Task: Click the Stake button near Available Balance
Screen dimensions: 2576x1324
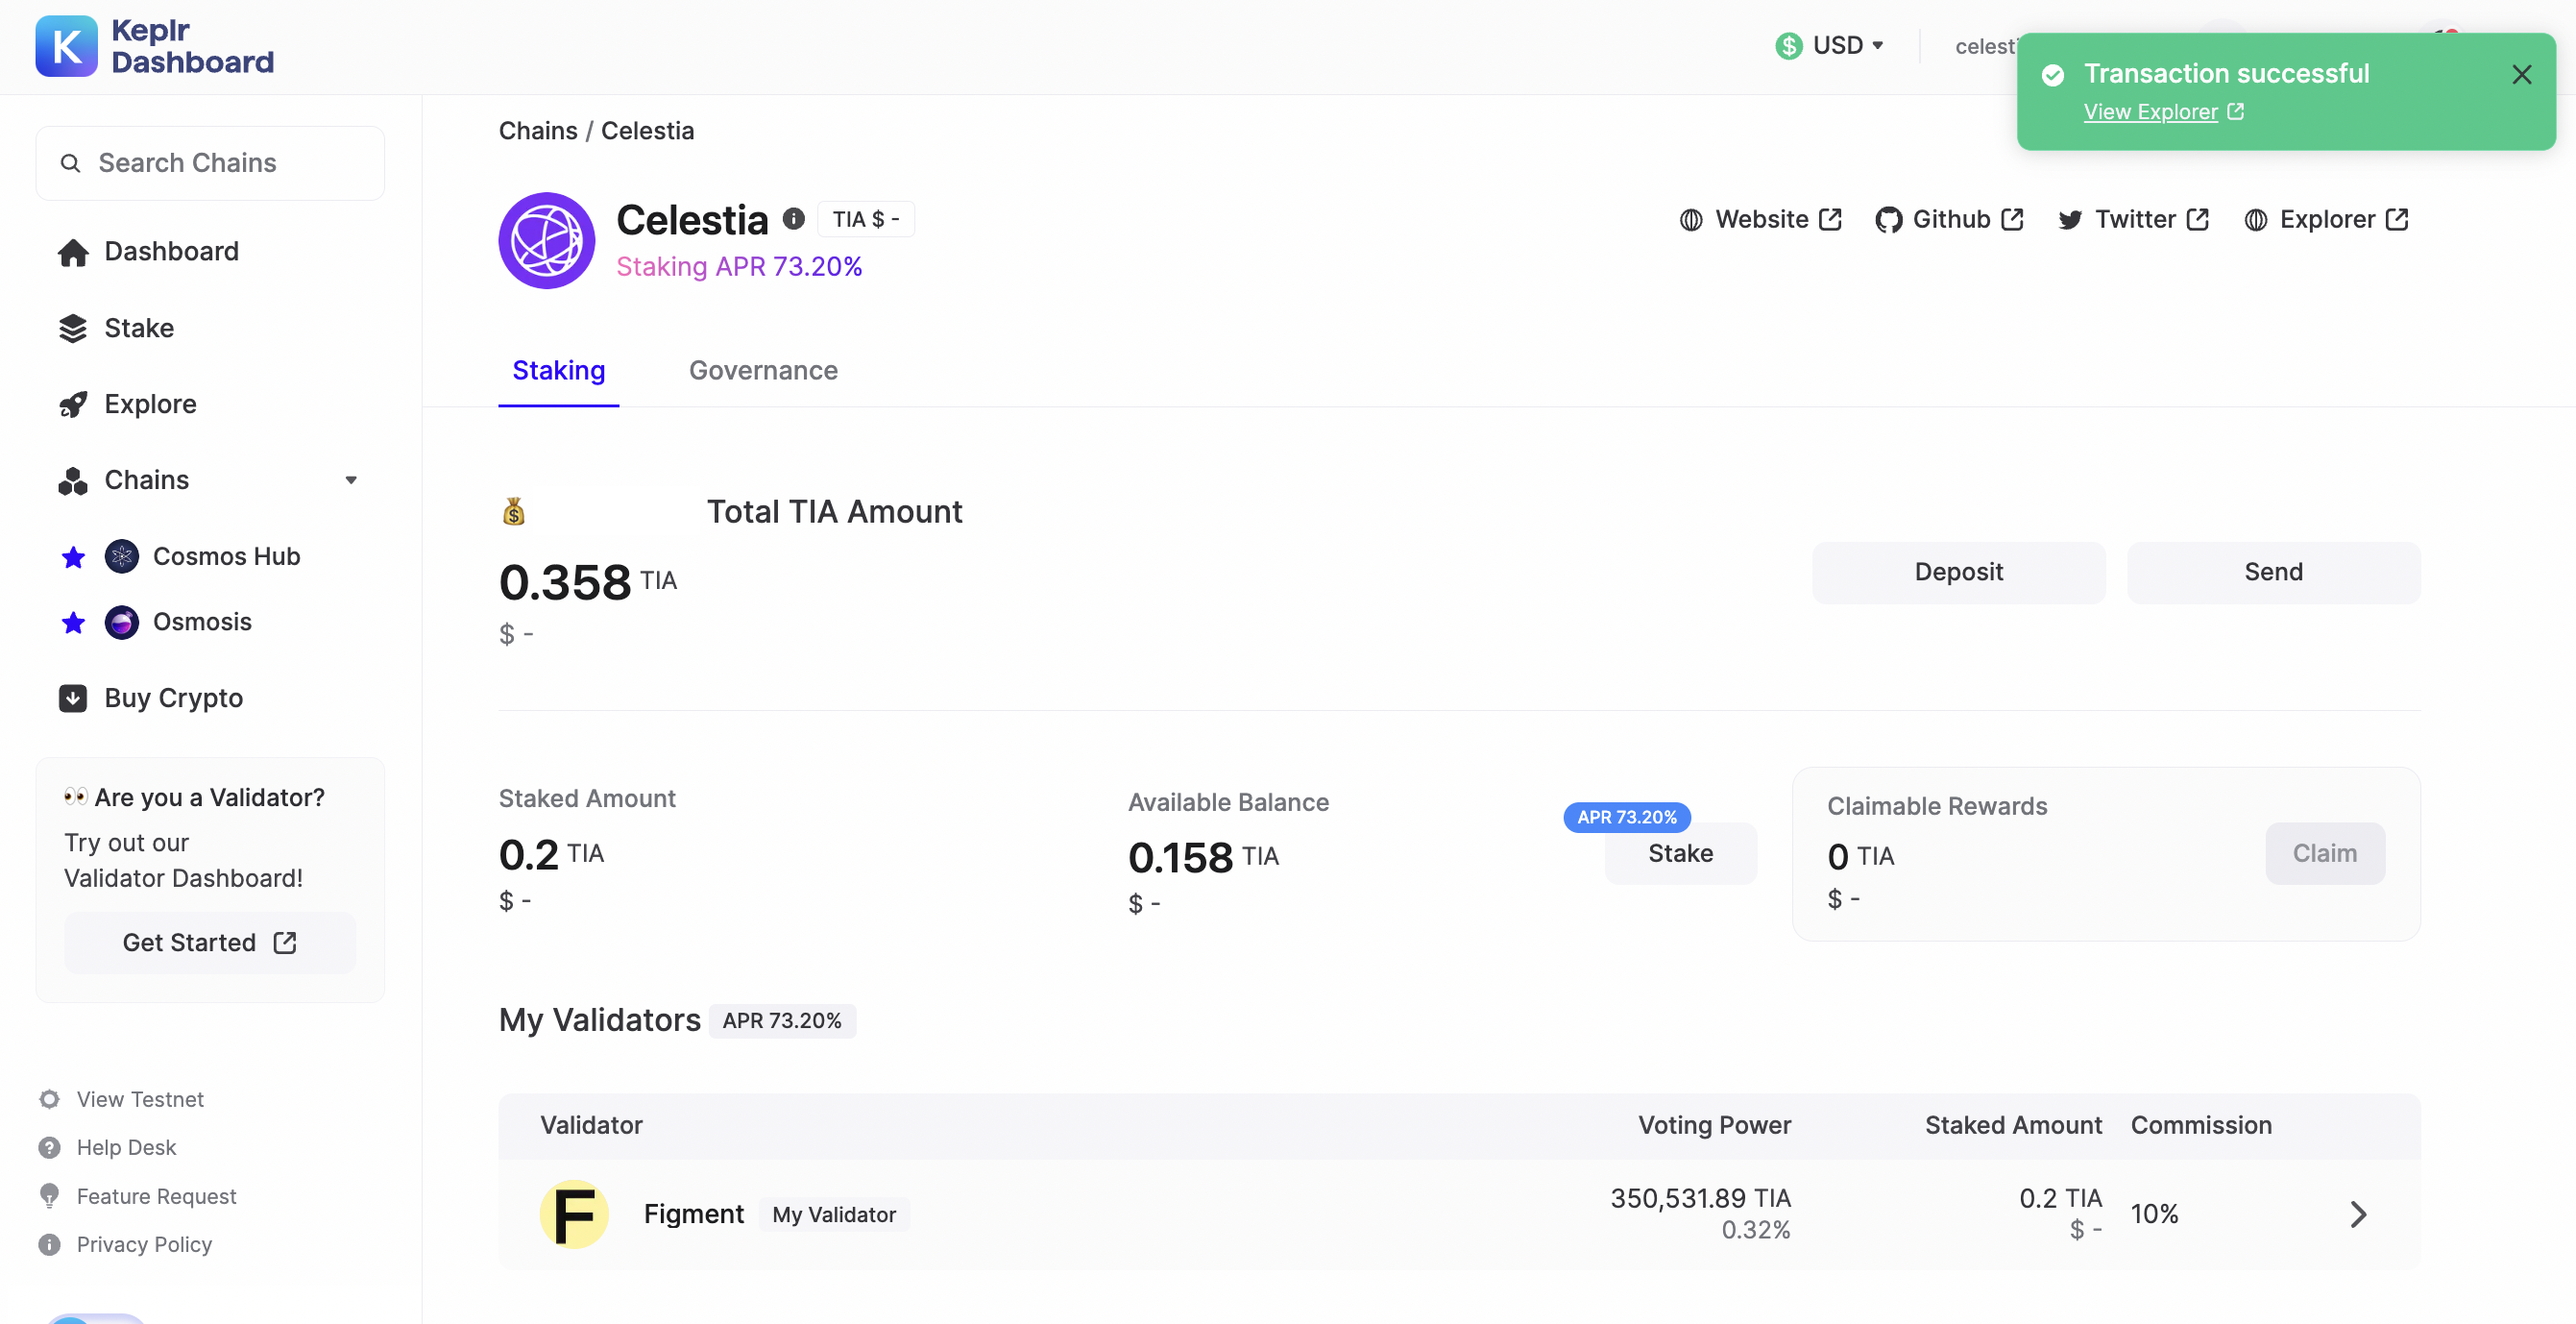Action: tap(1680, 854)
